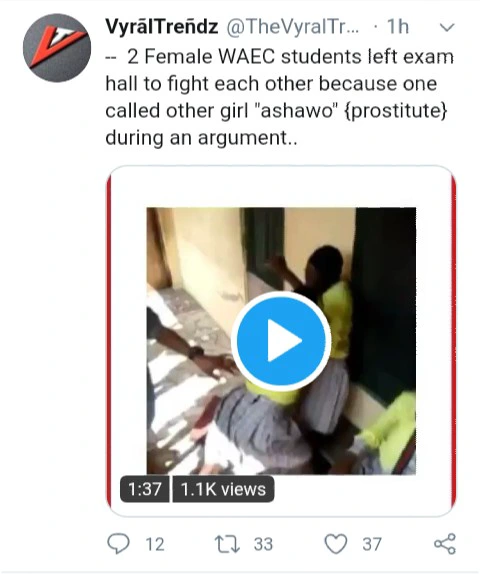The height and width of the screenshot is (574, 480).
Task: Open the tweet text about WAEC students
Action: (x=279, y=97)
